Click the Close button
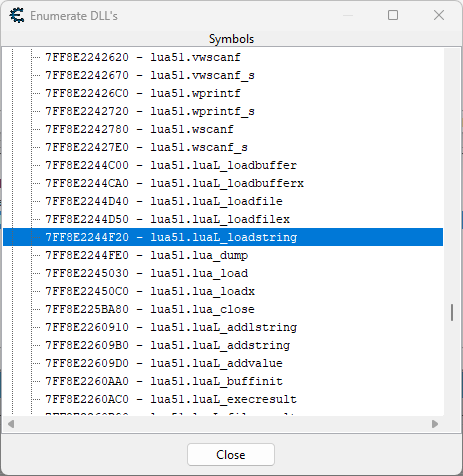 (231, 455)
